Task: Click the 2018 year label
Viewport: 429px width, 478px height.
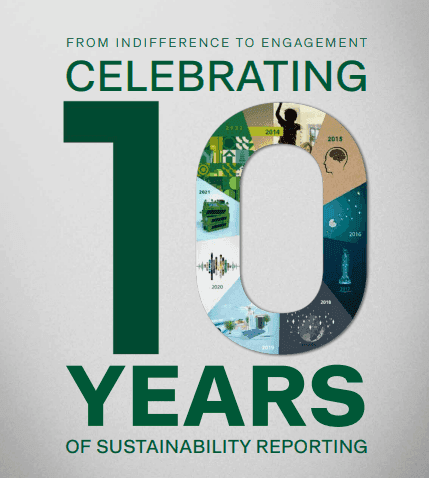Action: (326, 302)
